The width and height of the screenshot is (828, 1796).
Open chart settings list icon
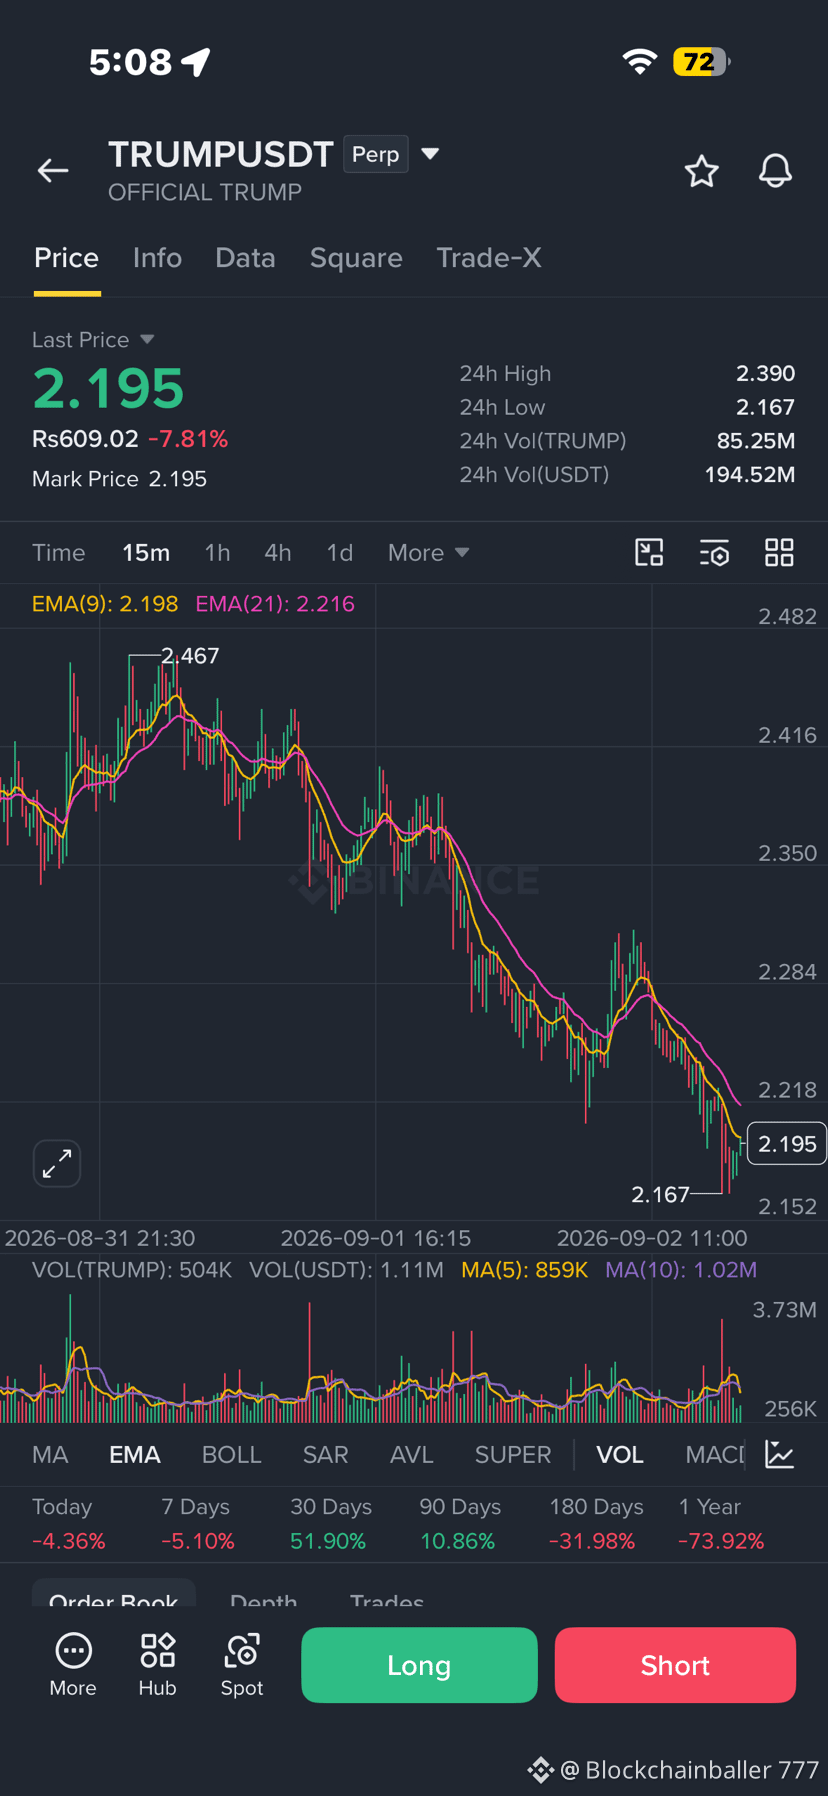[714, 552]
